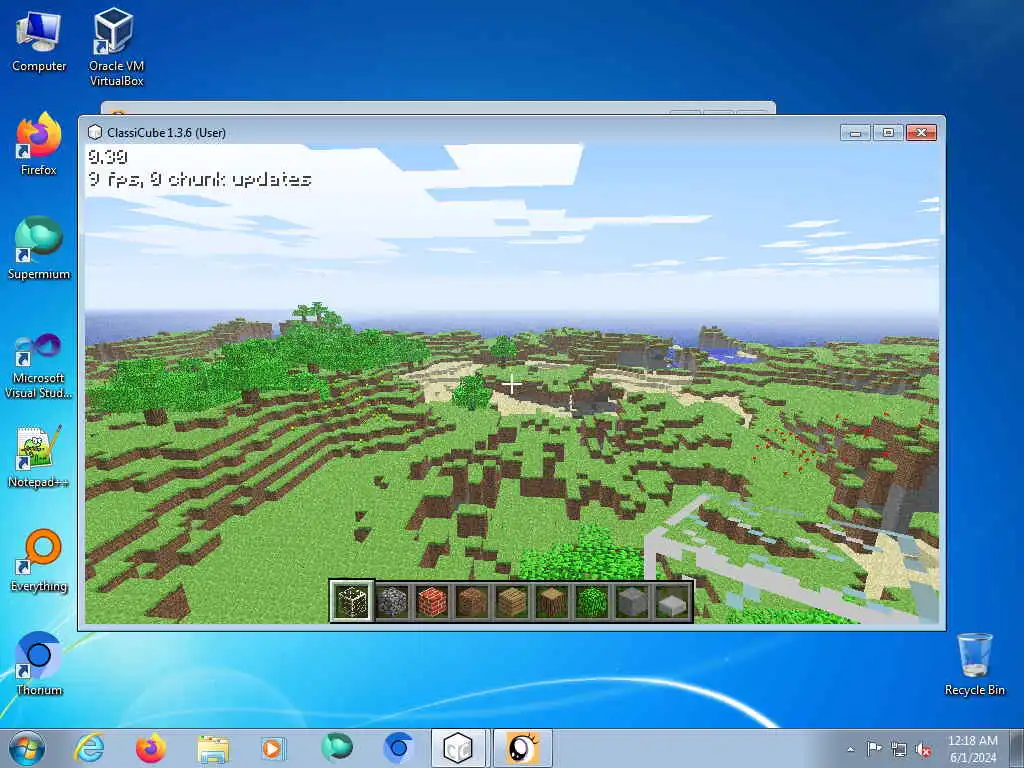
Task: Click the white crosshair in the game view
Action: click(x=512, y=385)
